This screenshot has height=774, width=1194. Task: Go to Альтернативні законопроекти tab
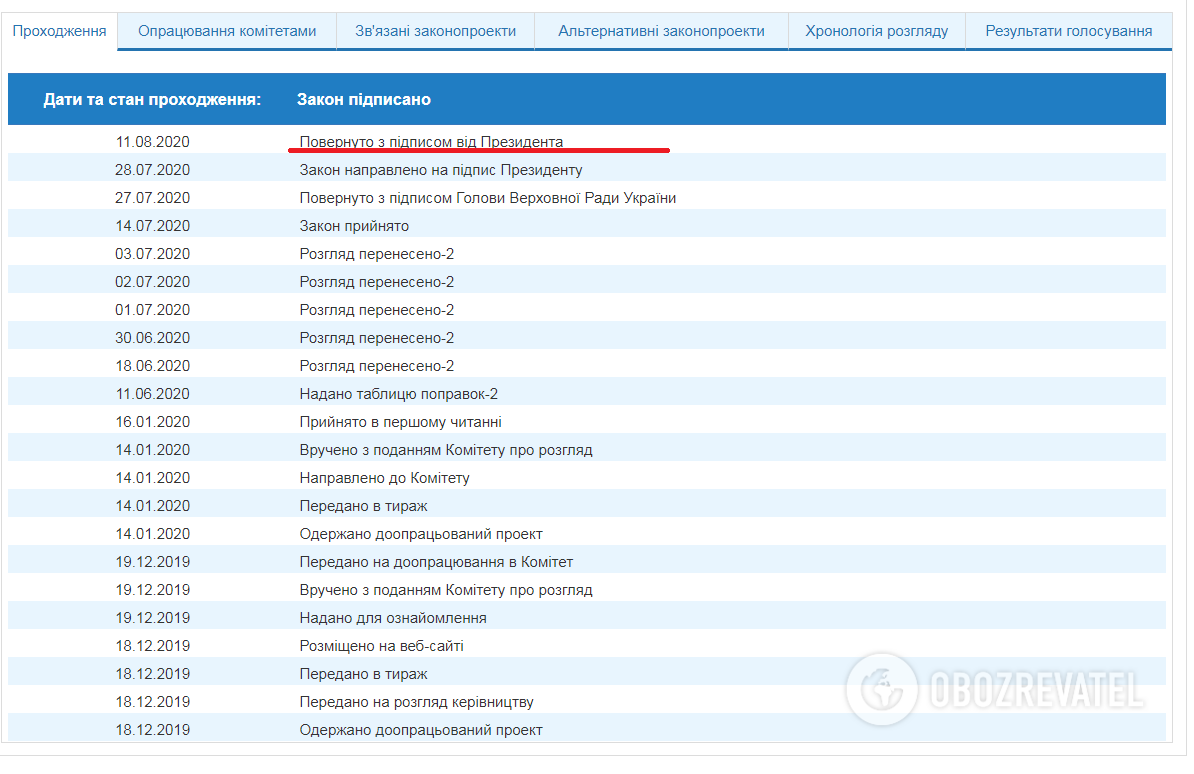(x=661, y=31)
